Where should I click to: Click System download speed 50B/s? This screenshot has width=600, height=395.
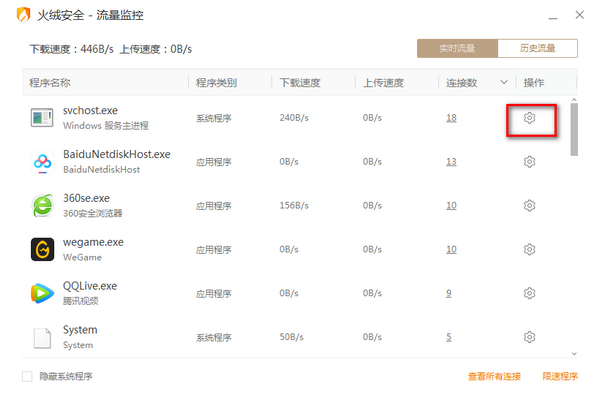click(291, 337)
